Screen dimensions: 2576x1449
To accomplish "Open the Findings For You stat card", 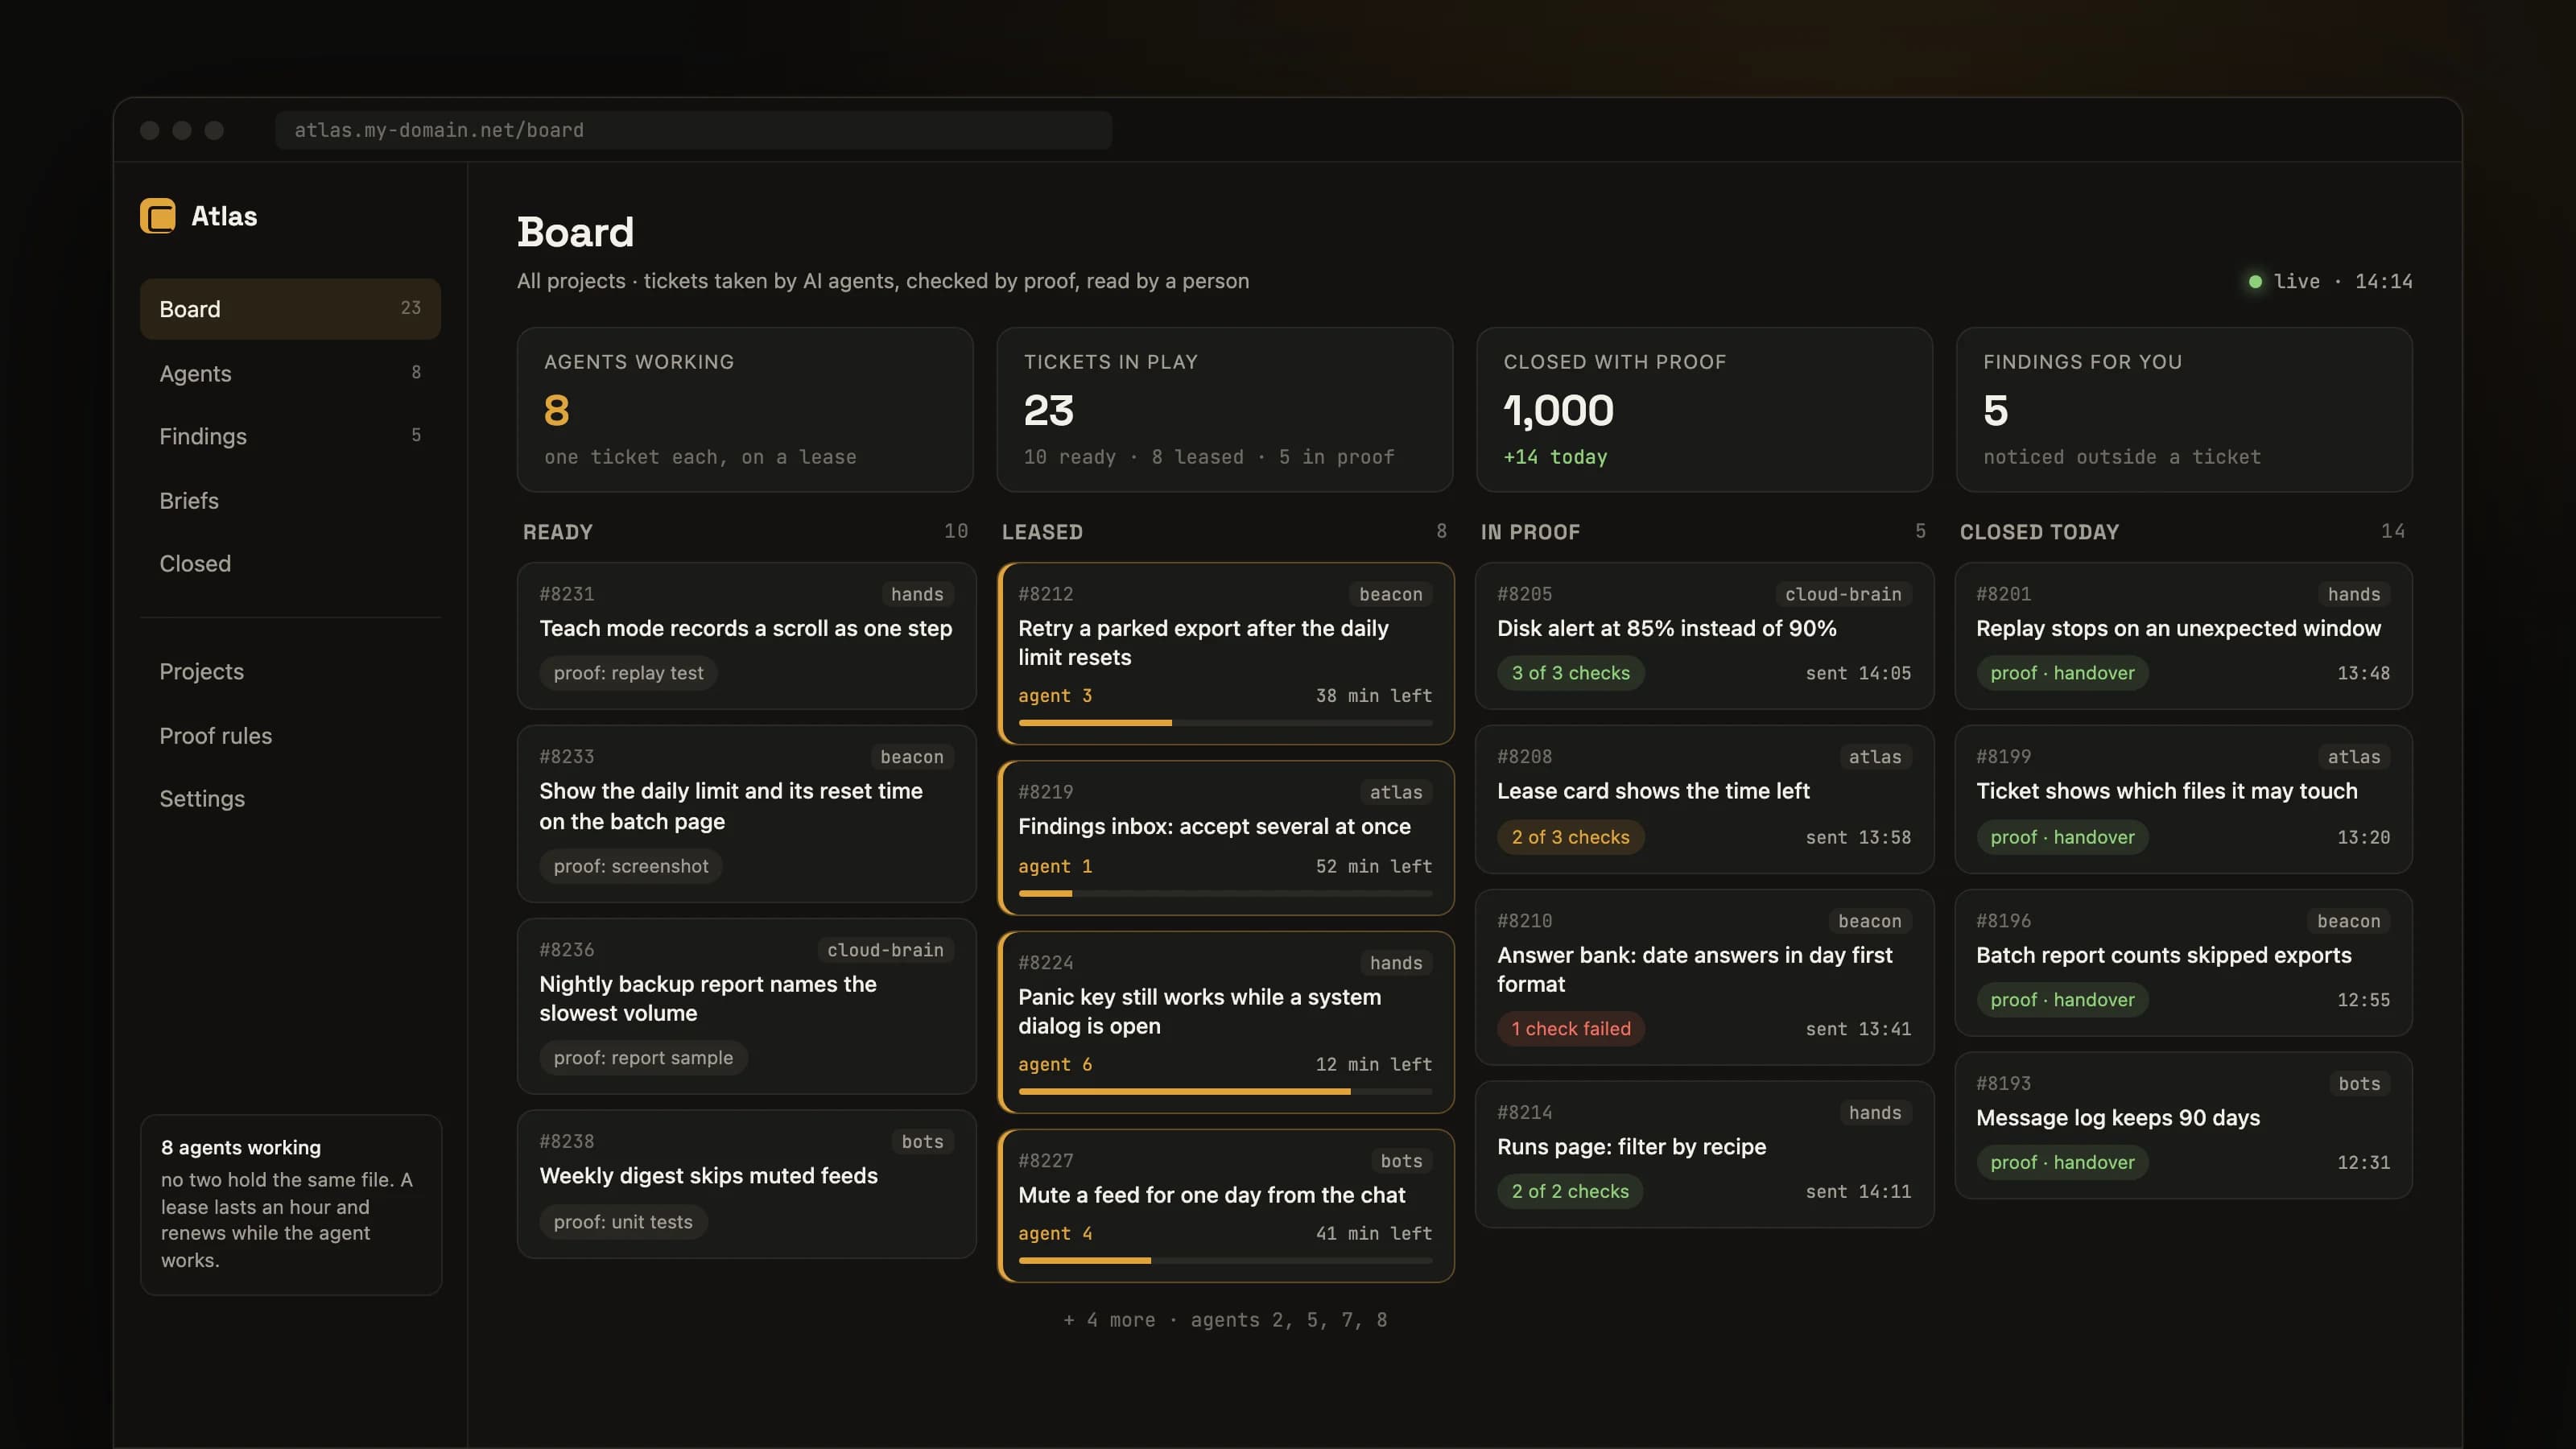I will point(2184,409).
